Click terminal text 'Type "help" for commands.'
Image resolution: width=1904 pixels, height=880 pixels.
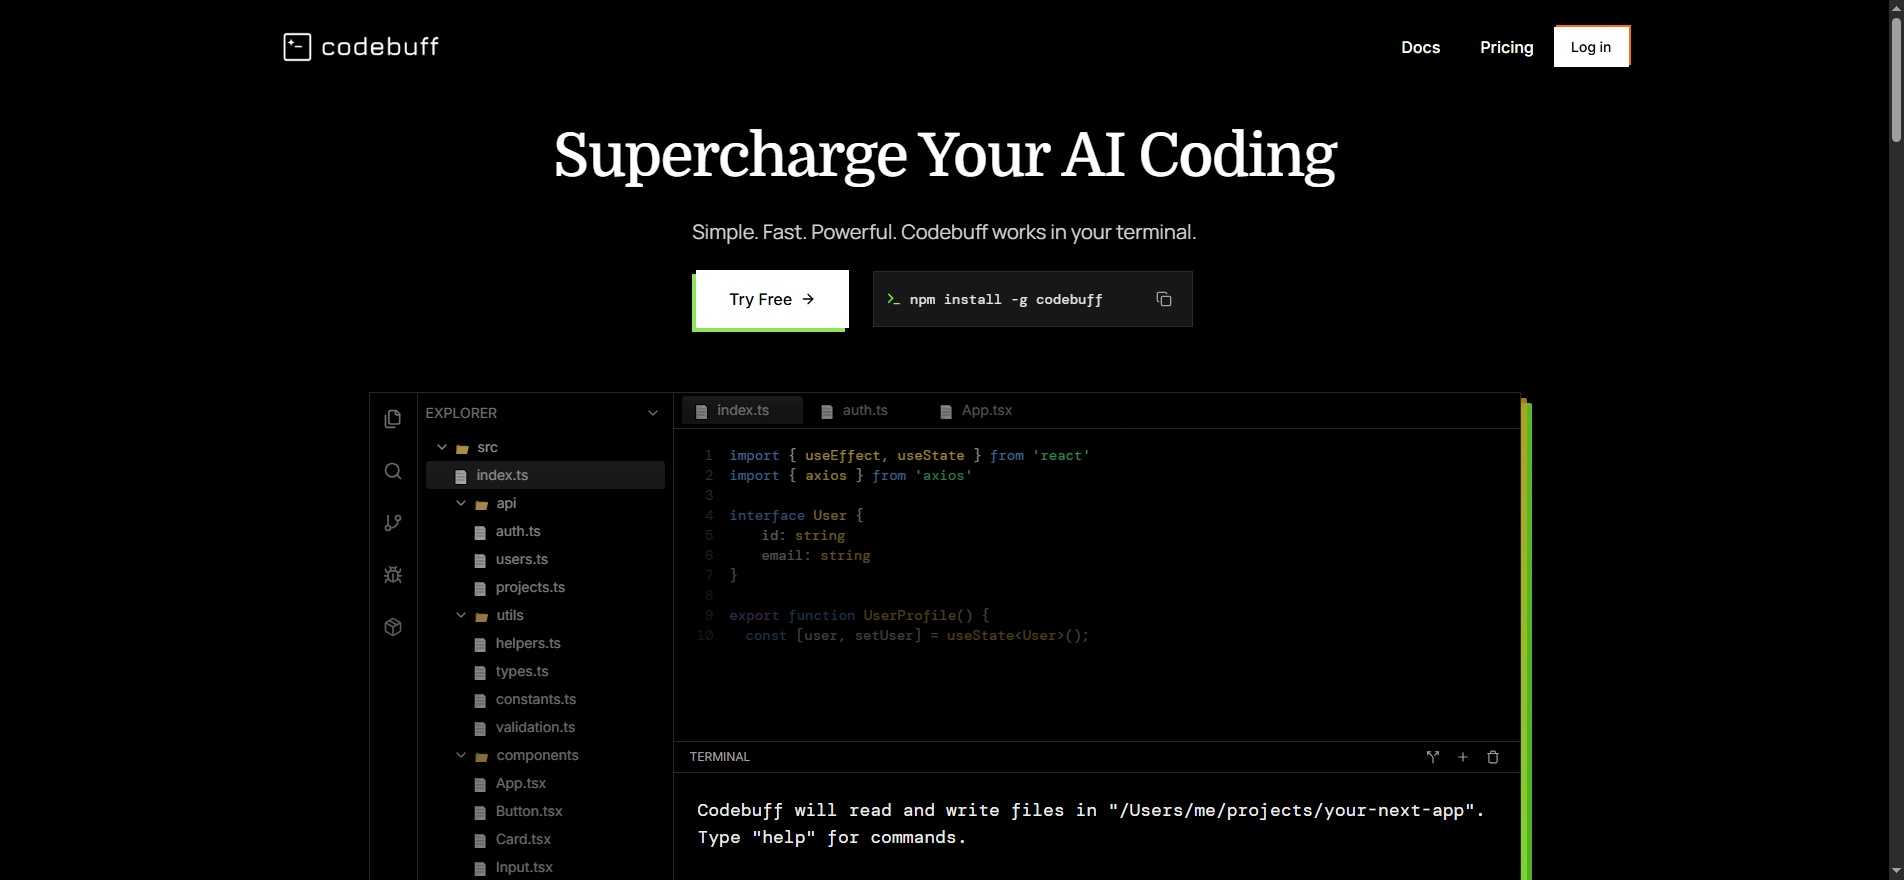832,837
